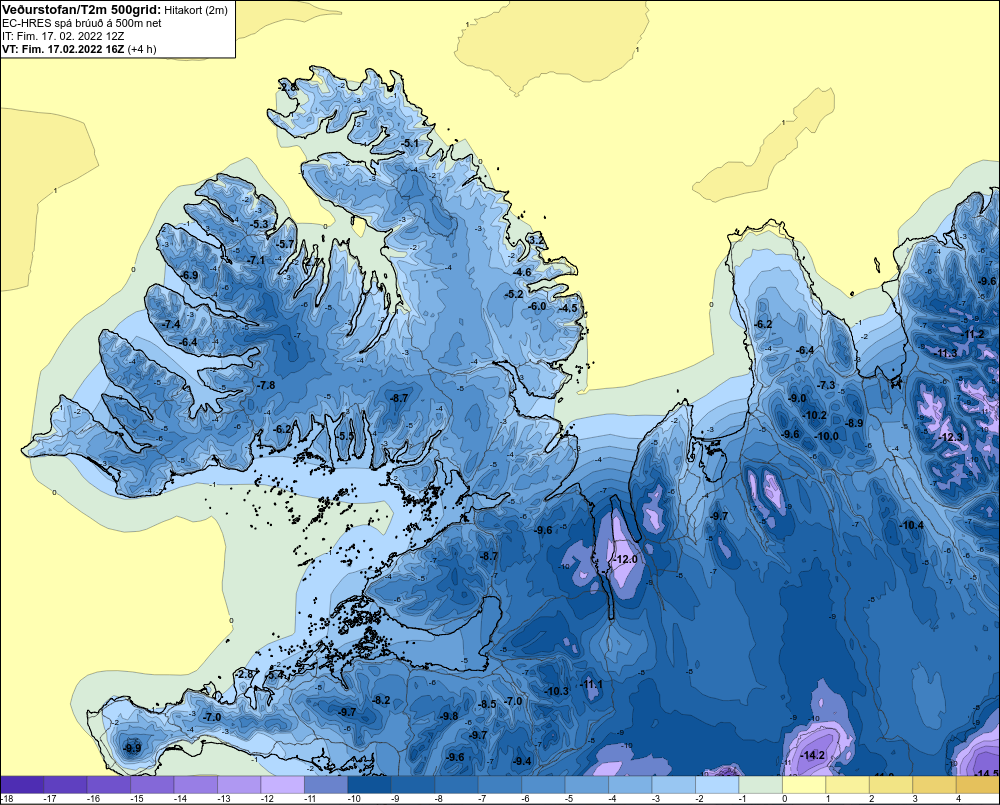
Task: Click the '-9.8' temperature value
Action: 450,716
